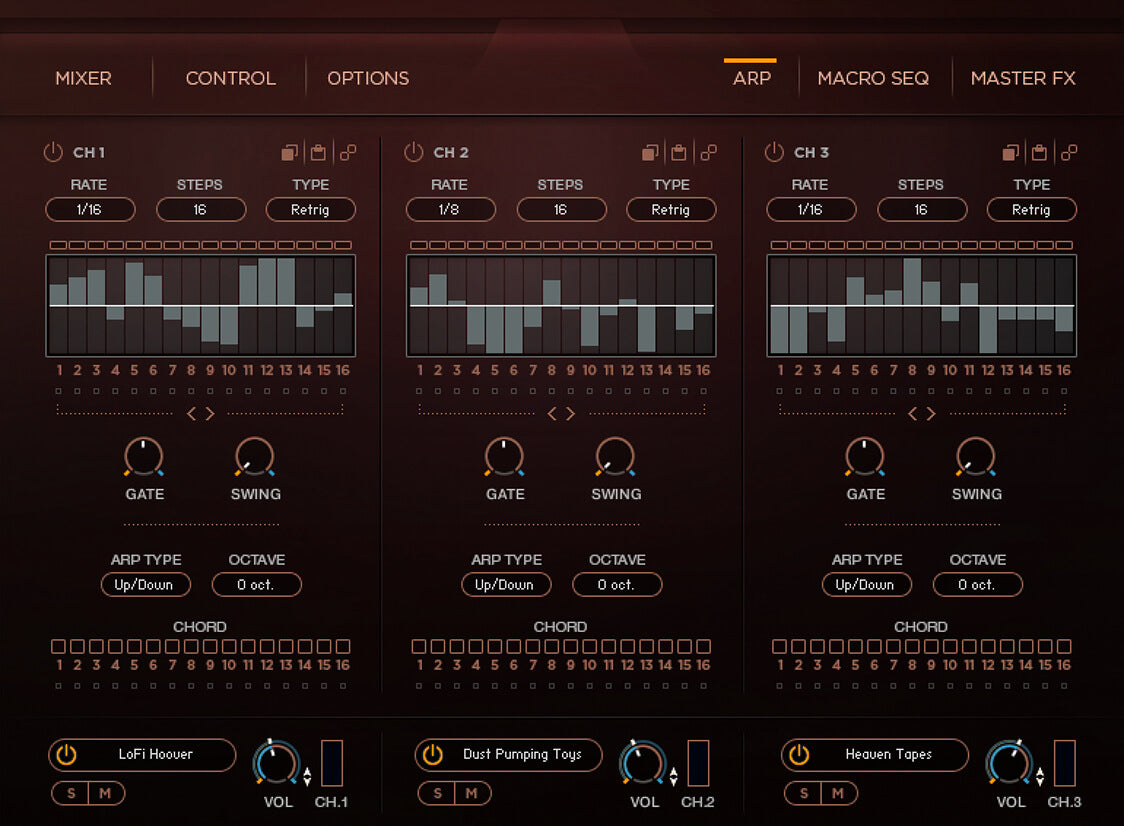
Task: Click the CH 2 Steps field showing 16
Action: point(561,210)
